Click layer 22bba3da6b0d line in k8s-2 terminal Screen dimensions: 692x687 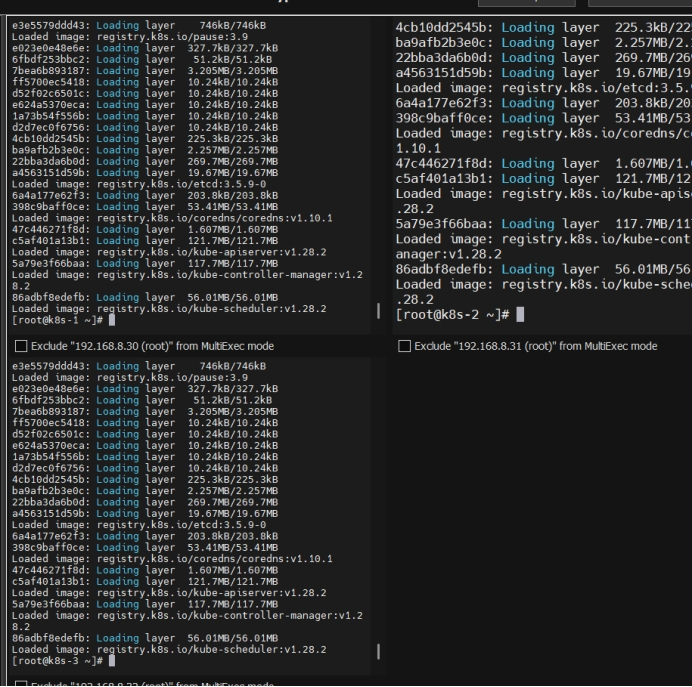pyautogui.click(x=544, y=57)
